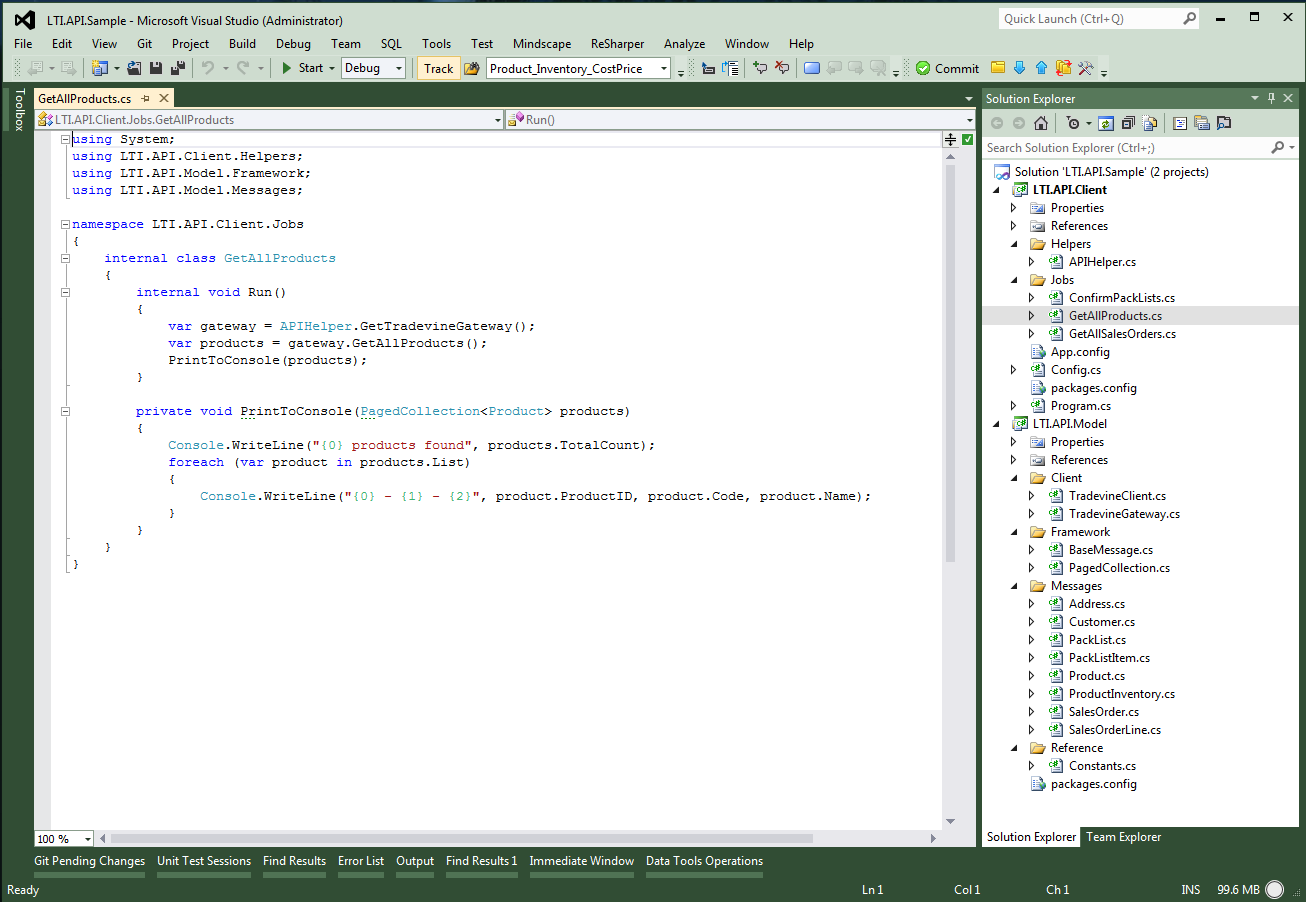
Task: Open the Mindscape menu
Action: pos(541,43)
